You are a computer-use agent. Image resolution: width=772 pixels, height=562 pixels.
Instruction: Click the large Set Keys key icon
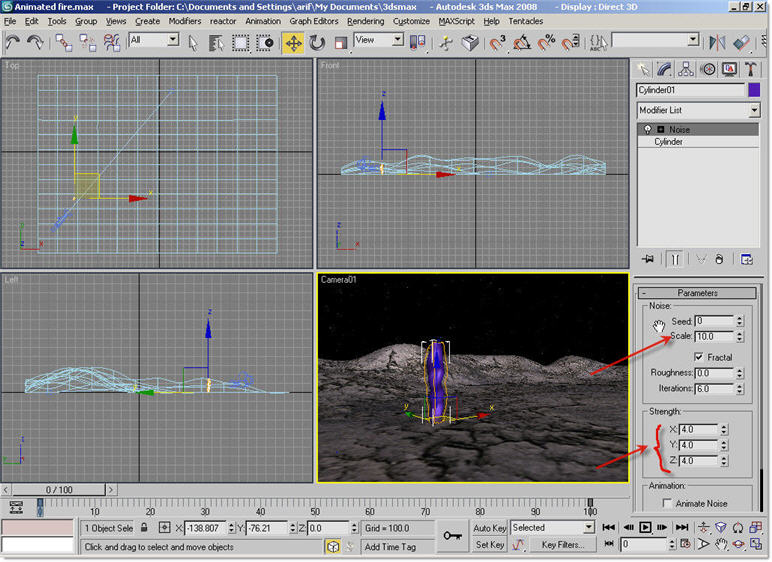(453, 535)
